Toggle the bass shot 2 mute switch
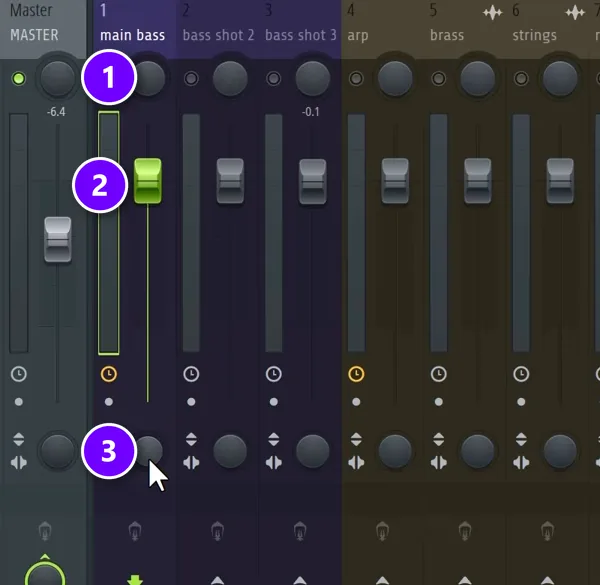The image size is (600, 585). pyautogui.click(x=191, y=78)
